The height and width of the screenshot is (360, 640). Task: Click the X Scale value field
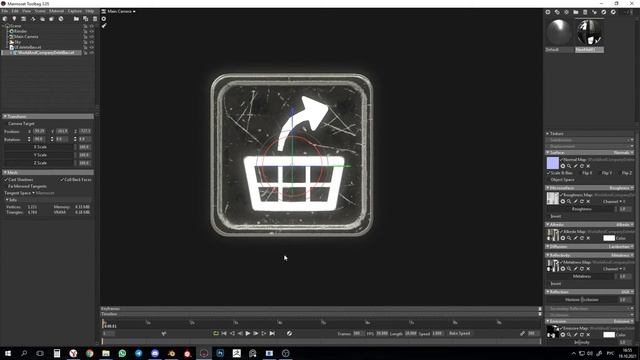pyautogui.click(x=84, y=147)
